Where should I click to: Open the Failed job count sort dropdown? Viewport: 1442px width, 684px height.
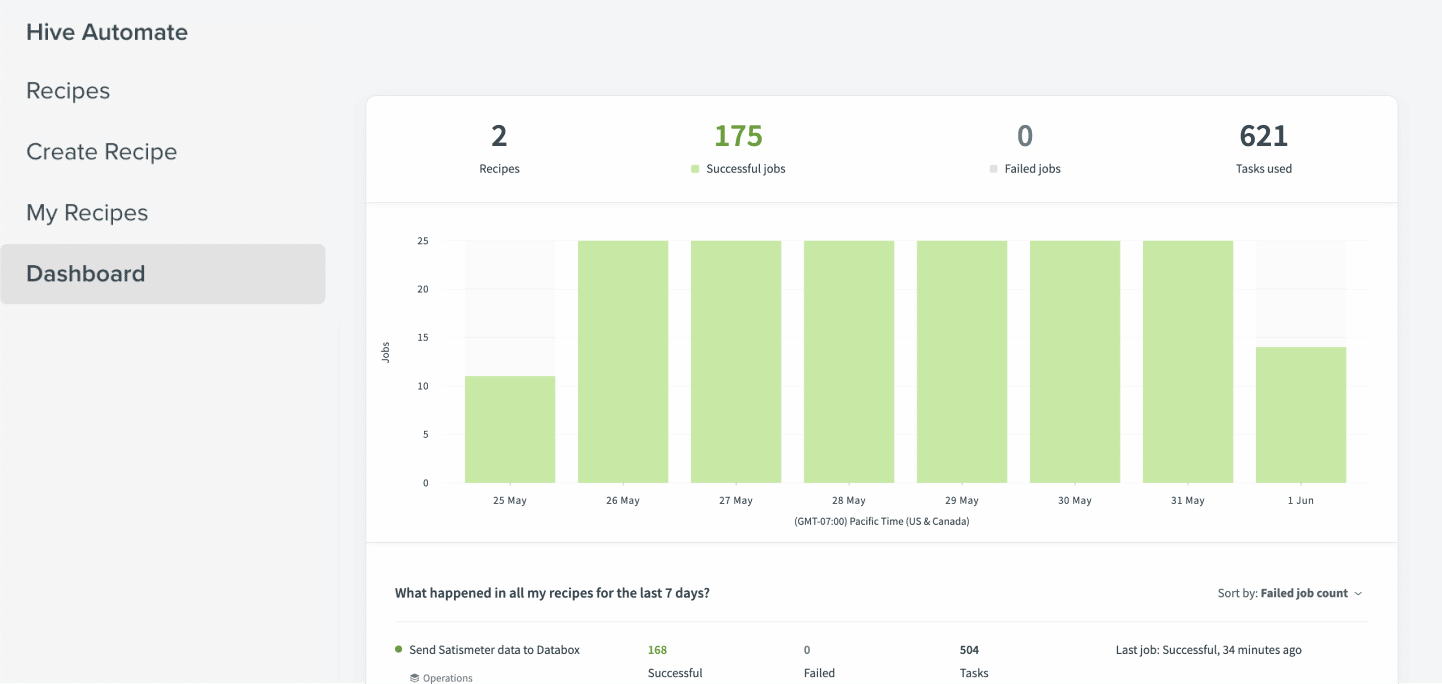click(1304, 593)
